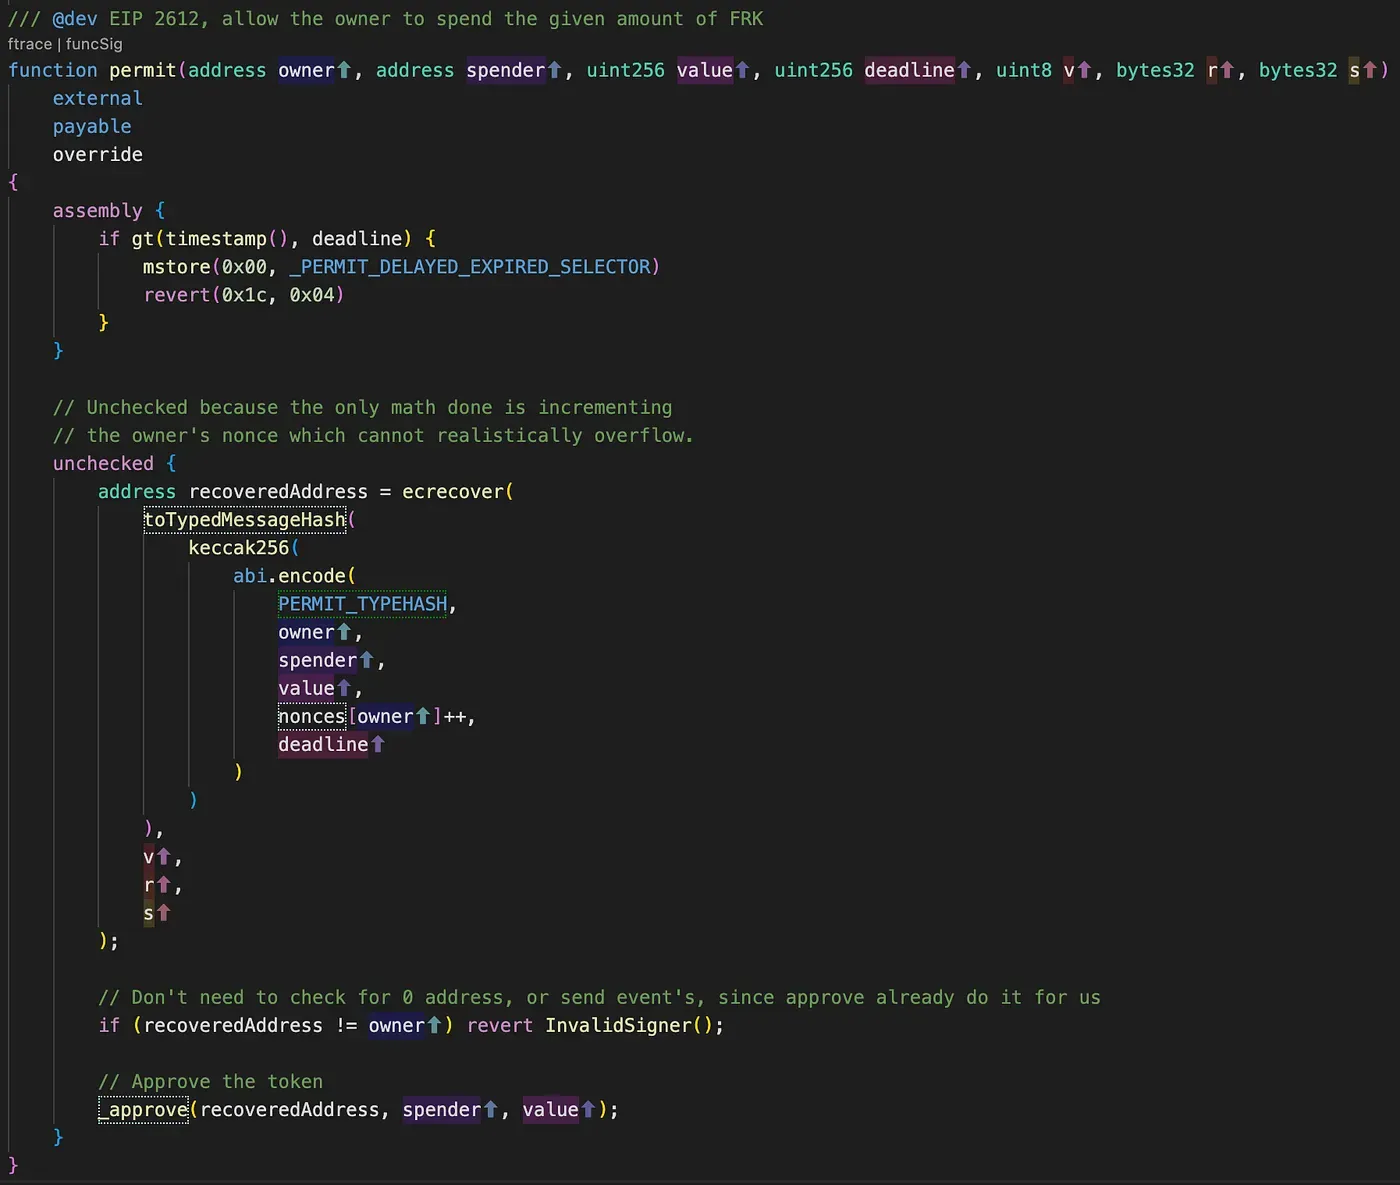Click the "PERMIT_TYPEHASH" constant
Screen dimensions: 1400x1185
[x=363, y=604]
